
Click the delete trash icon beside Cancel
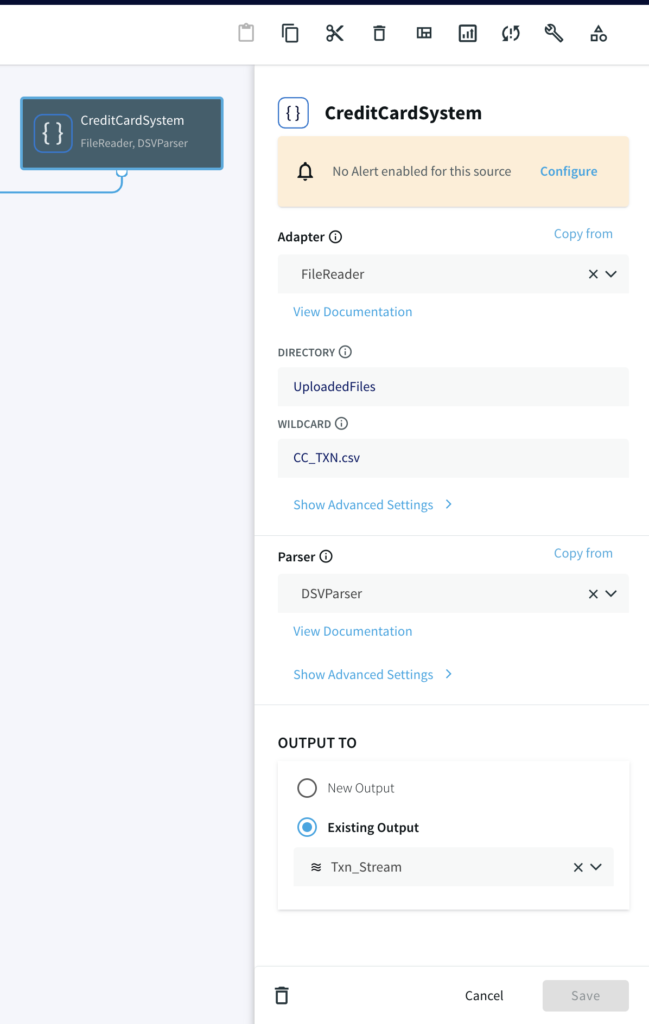282,995
